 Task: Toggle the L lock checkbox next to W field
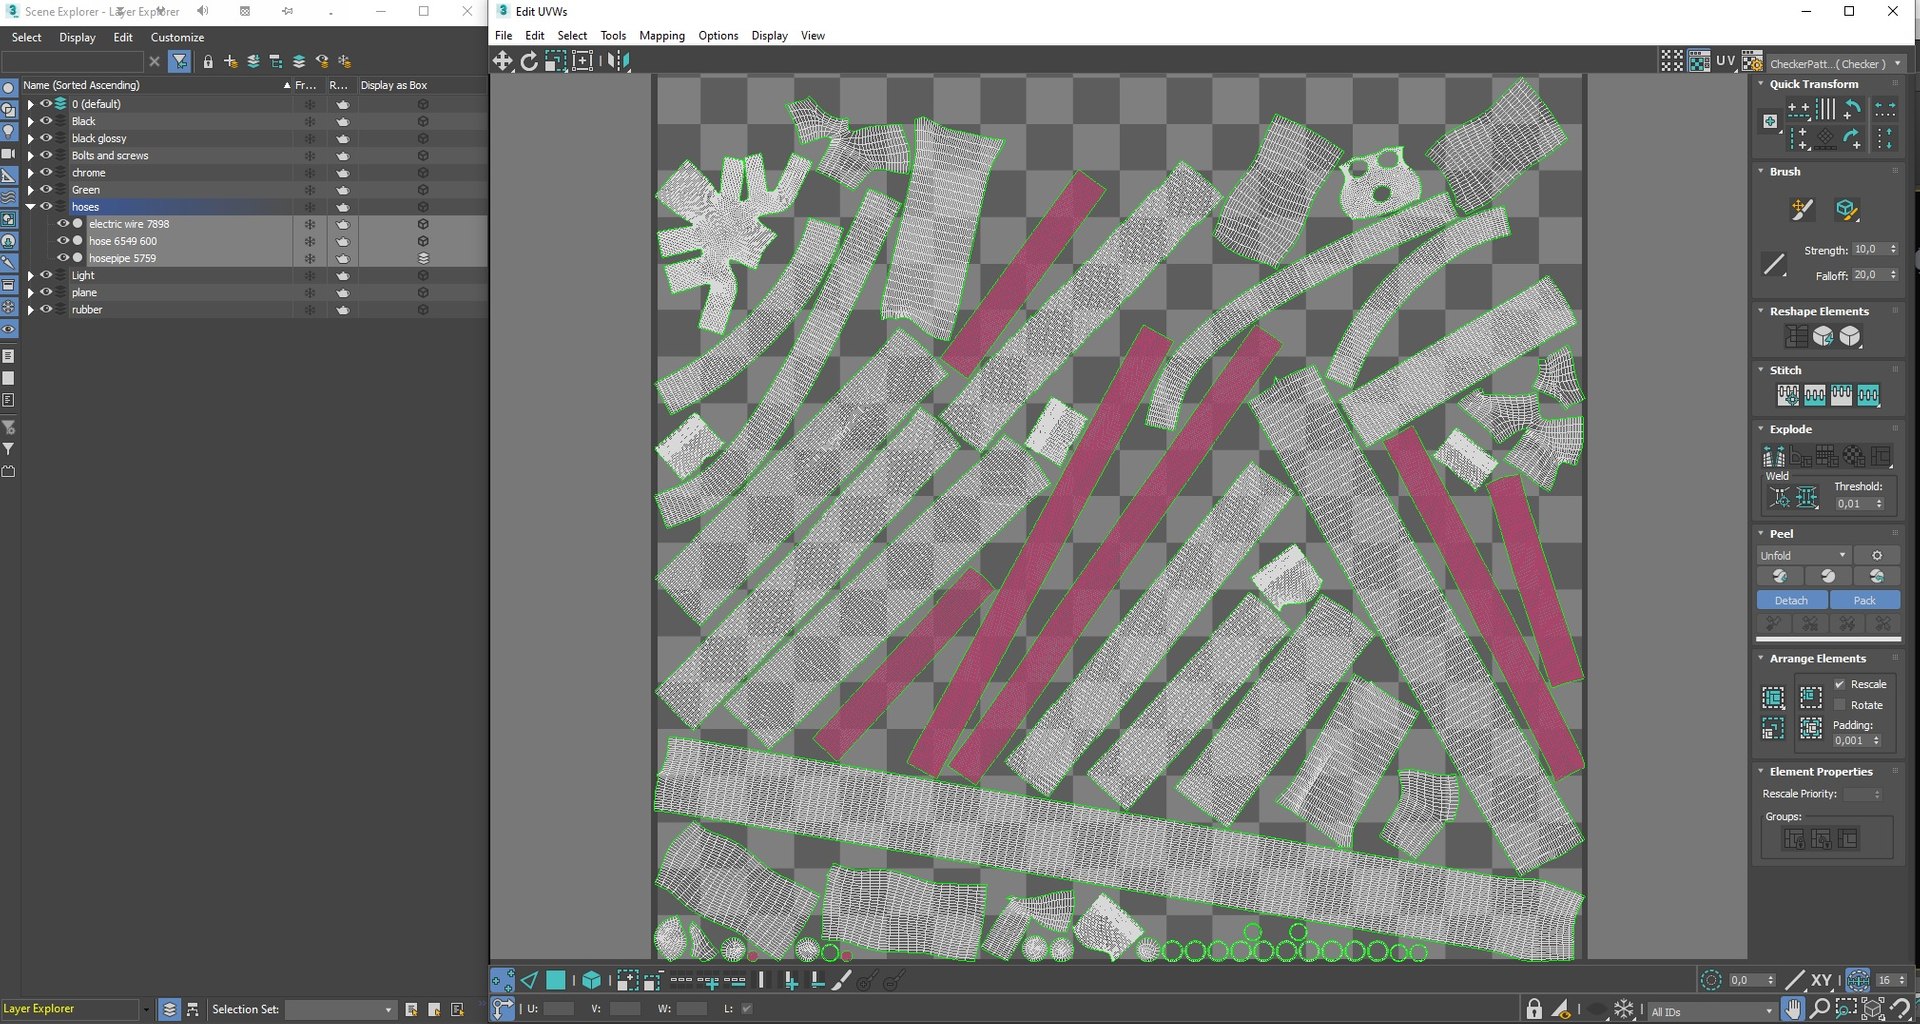(x=747, y=1009)
